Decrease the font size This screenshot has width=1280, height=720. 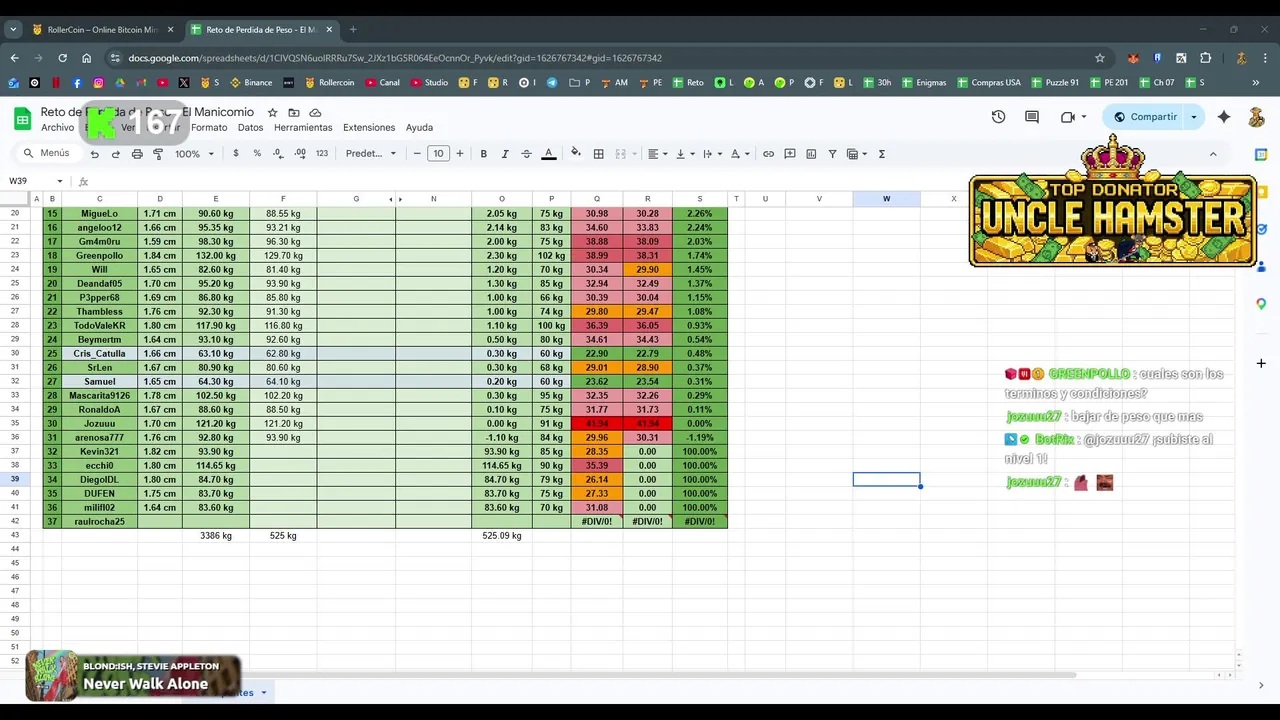(x=417, y=154)
